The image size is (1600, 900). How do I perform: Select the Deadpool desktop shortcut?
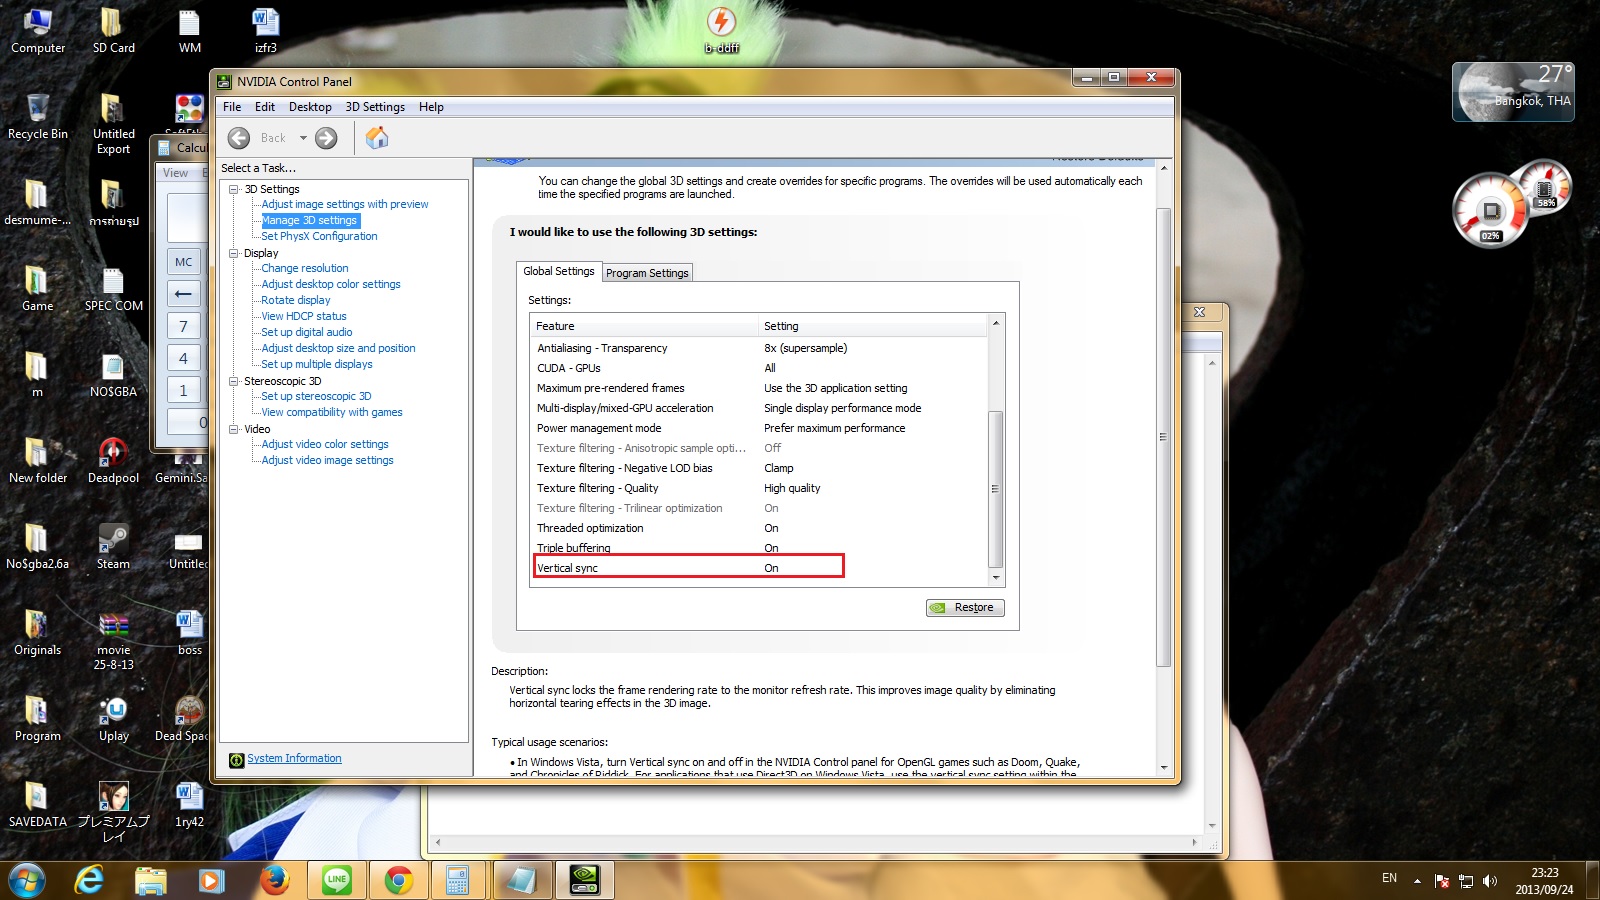[113, 461]
